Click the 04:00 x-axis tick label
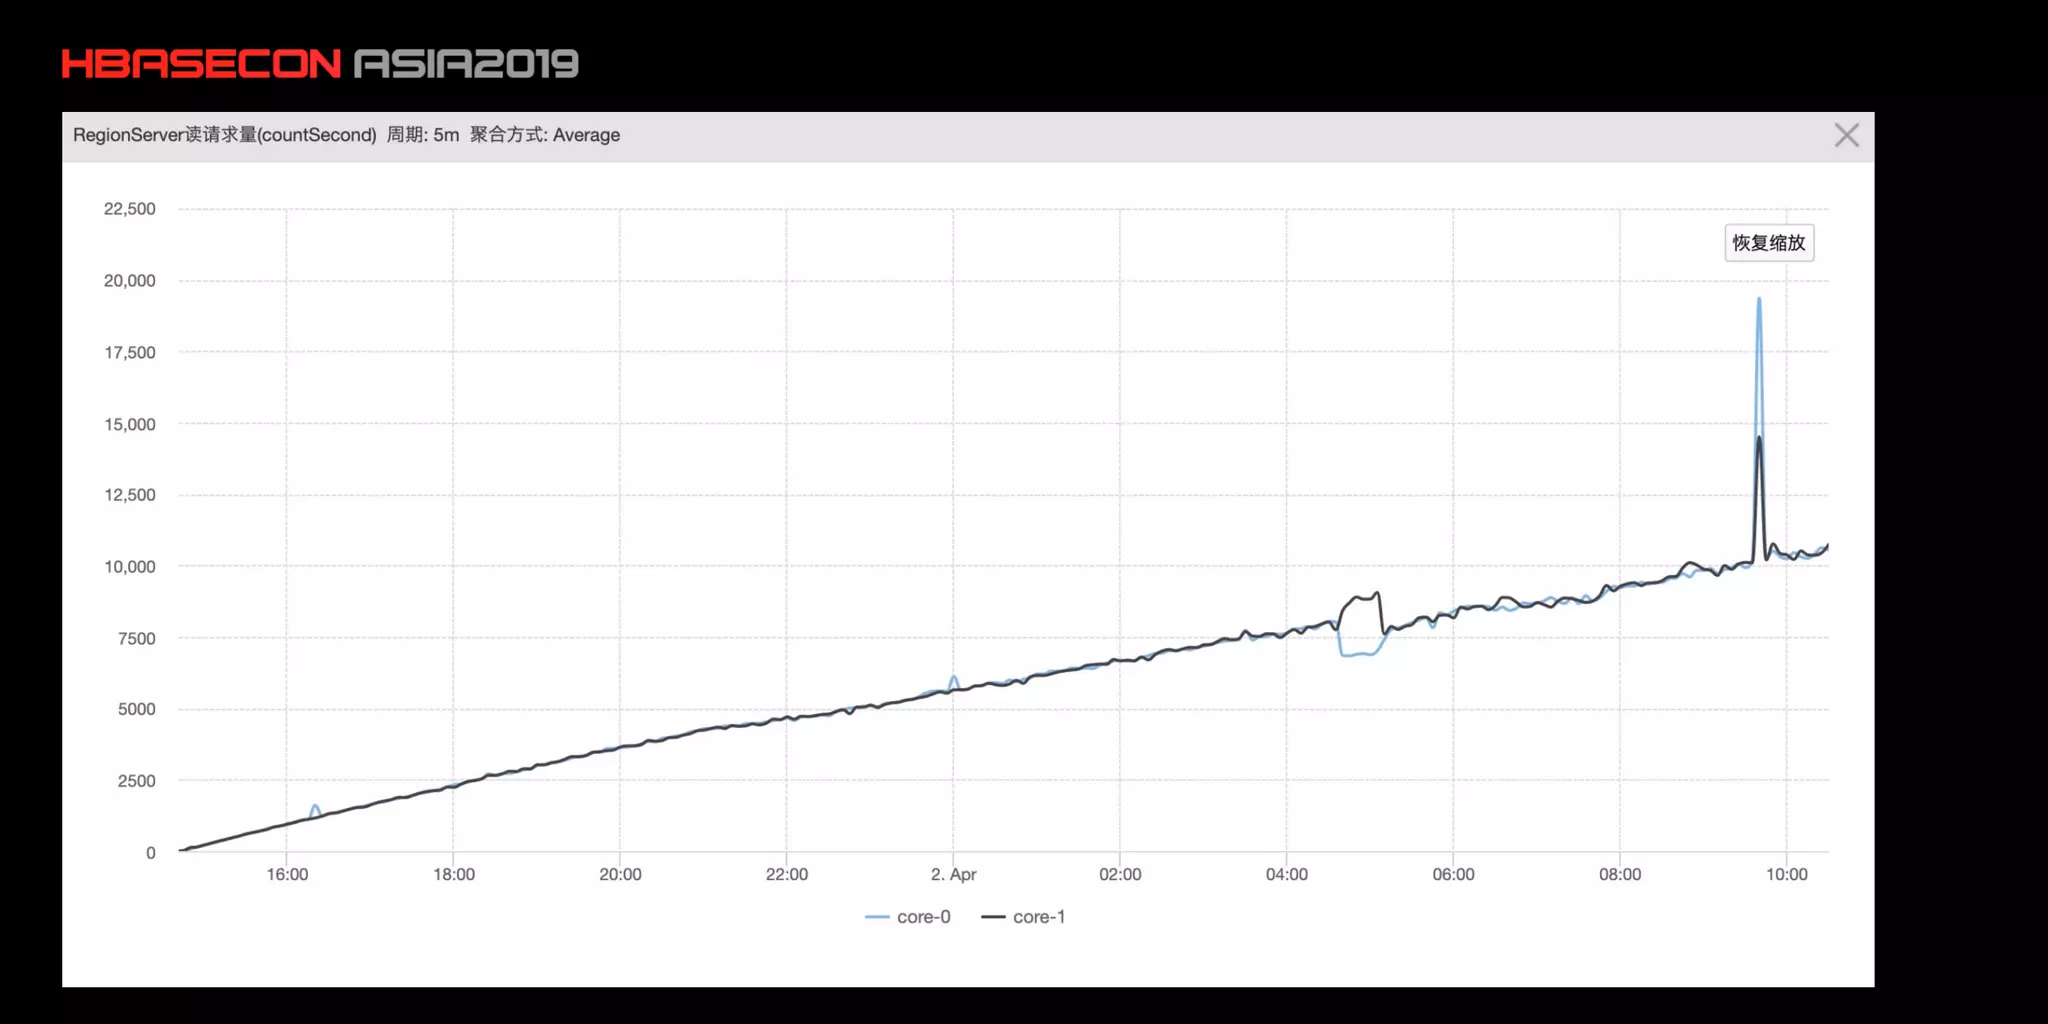2048x1024 pixels. [x=1286, y=874]
